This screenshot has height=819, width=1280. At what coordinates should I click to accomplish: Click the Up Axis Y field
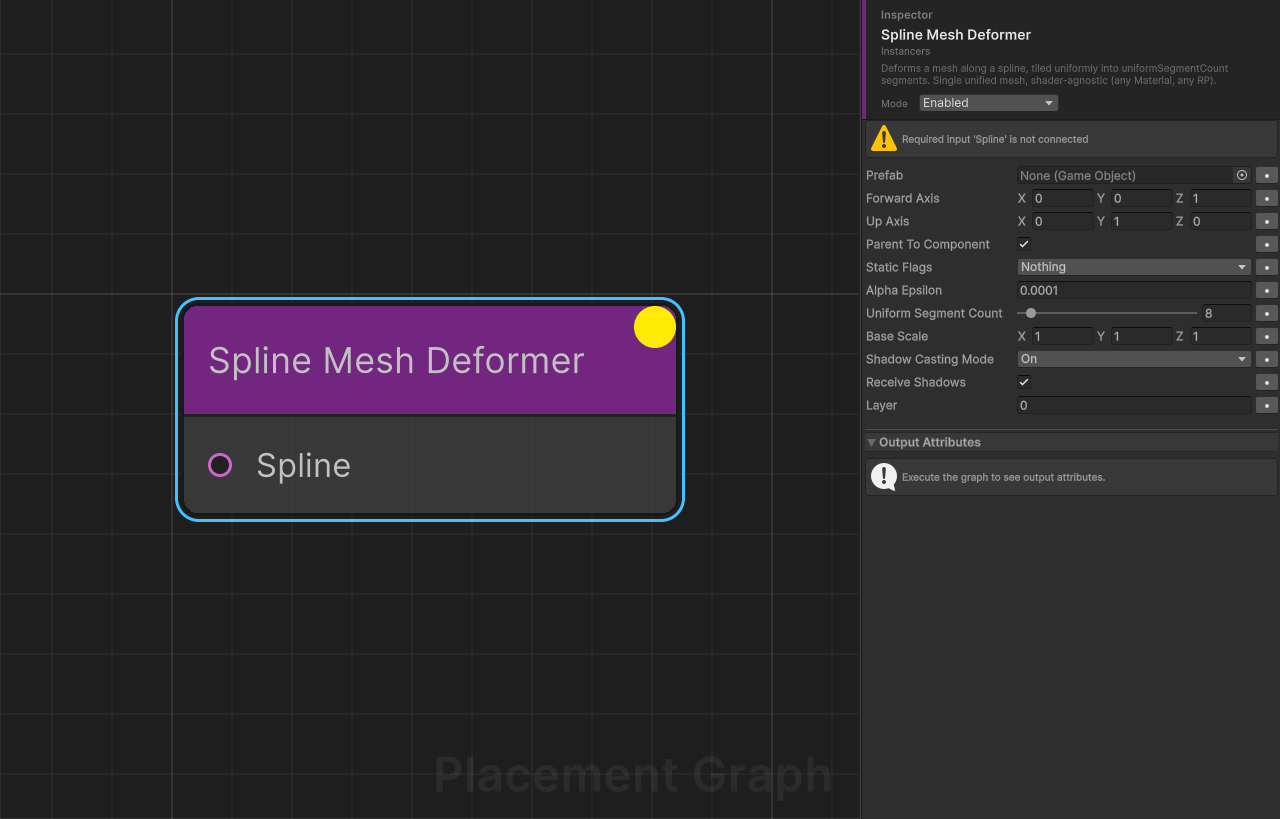click(x=1141, y=221)
